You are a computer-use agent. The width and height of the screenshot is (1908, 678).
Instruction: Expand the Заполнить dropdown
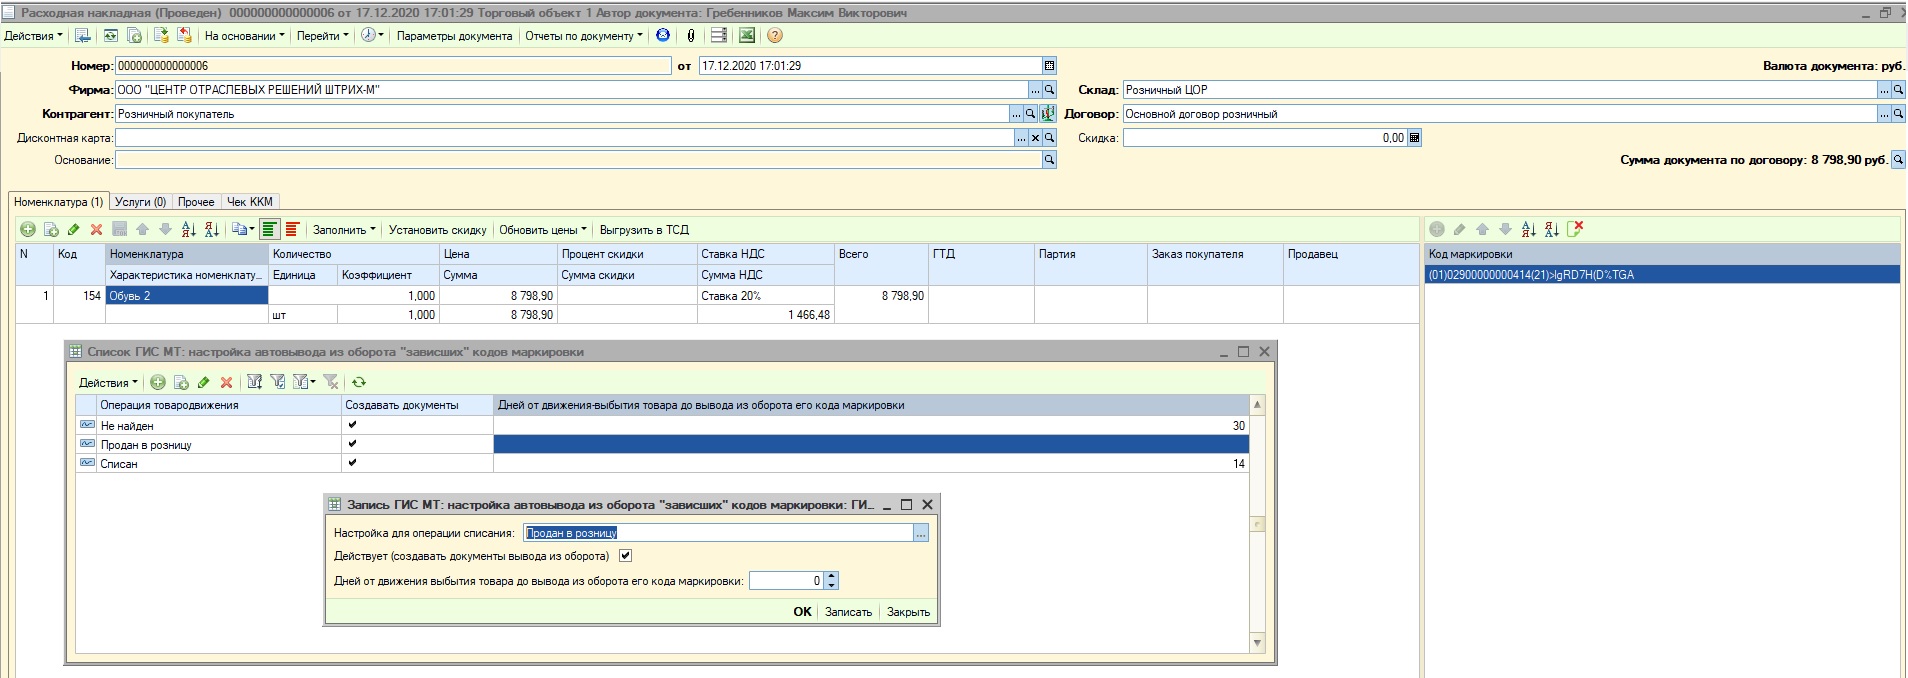point(344,230)
